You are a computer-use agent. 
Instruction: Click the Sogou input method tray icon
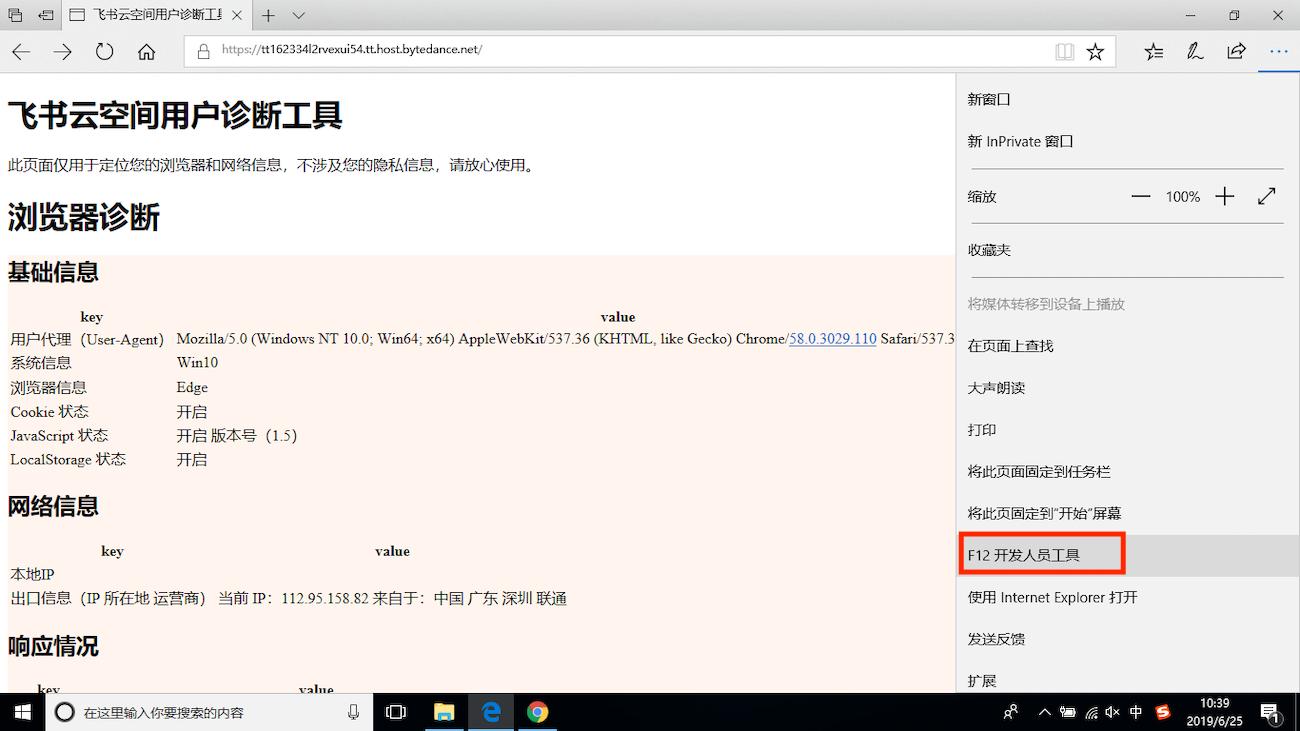1163,712
